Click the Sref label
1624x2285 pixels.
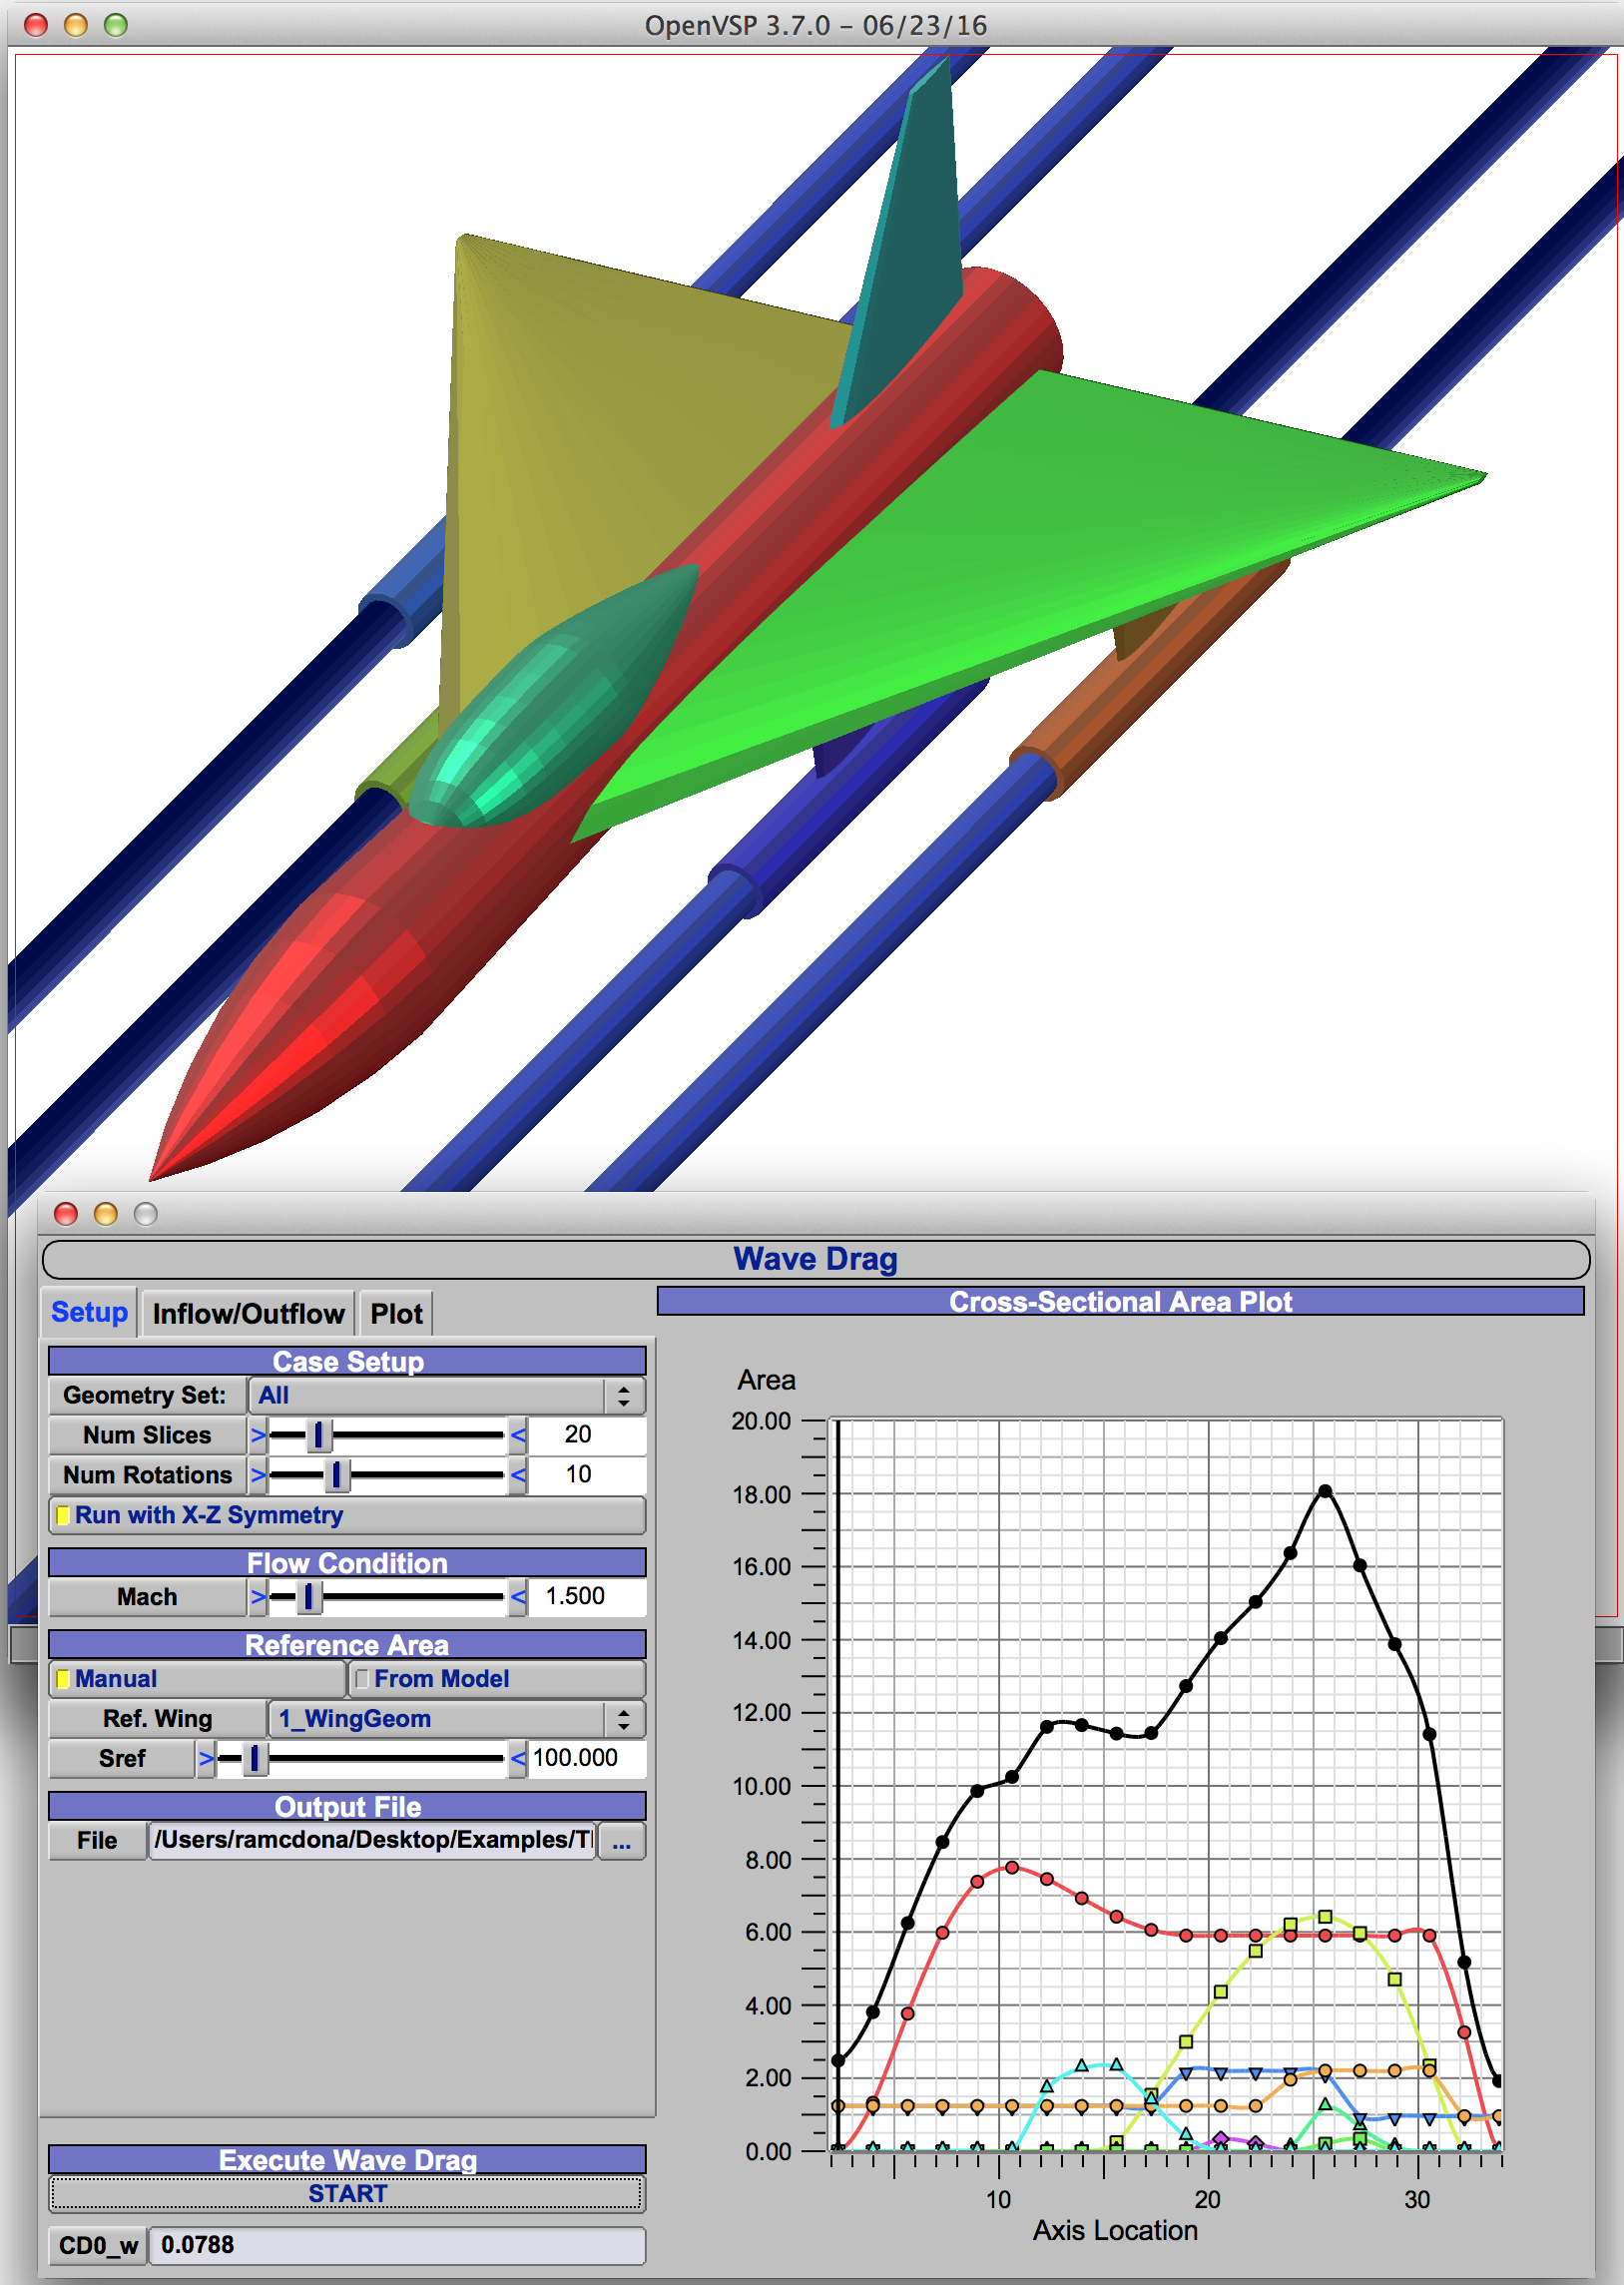(x=121, y=1758)
